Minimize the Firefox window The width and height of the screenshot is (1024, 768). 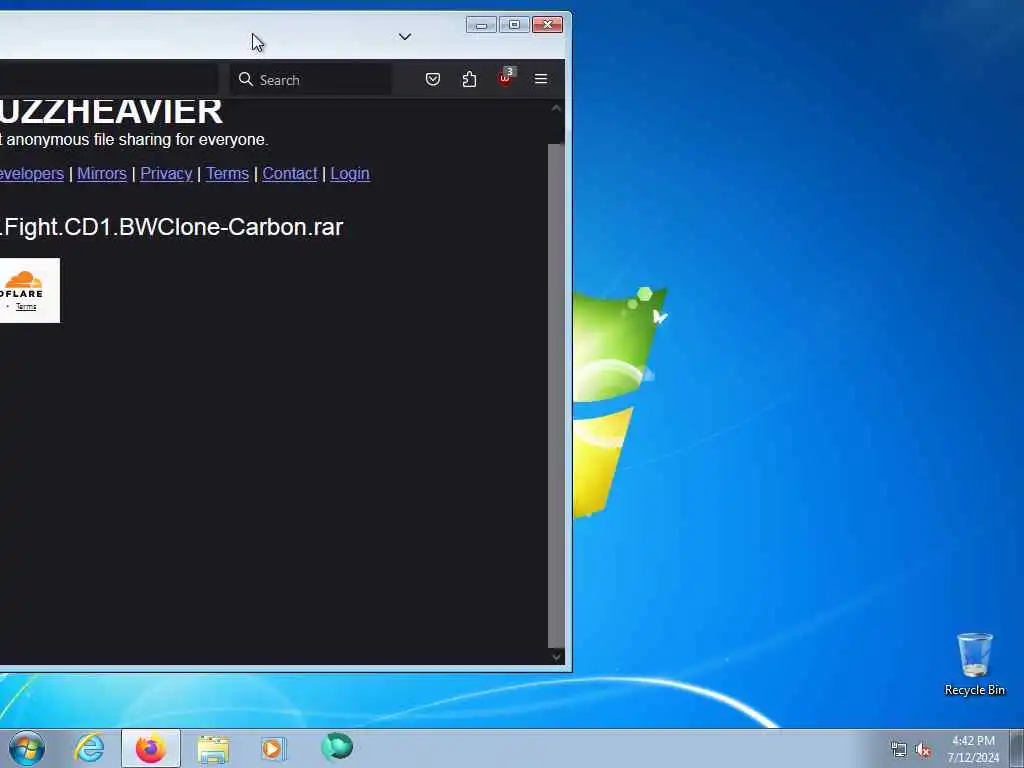click(481, 25)
